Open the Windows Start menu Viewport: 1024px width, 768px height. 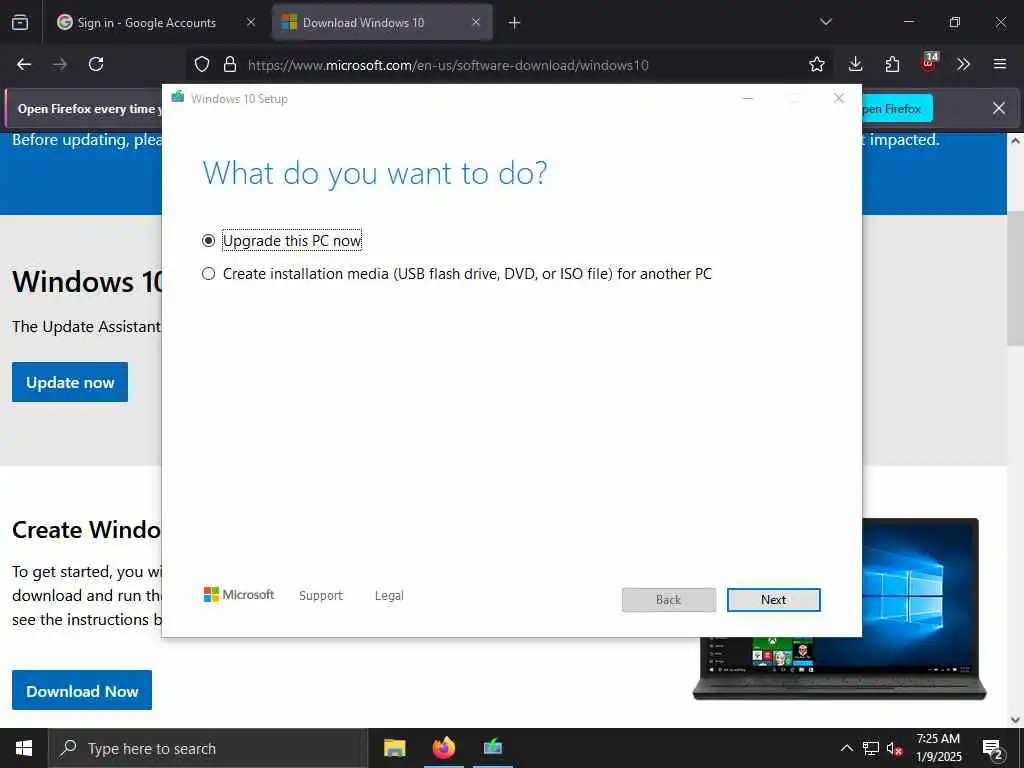[x=24, y=748]
